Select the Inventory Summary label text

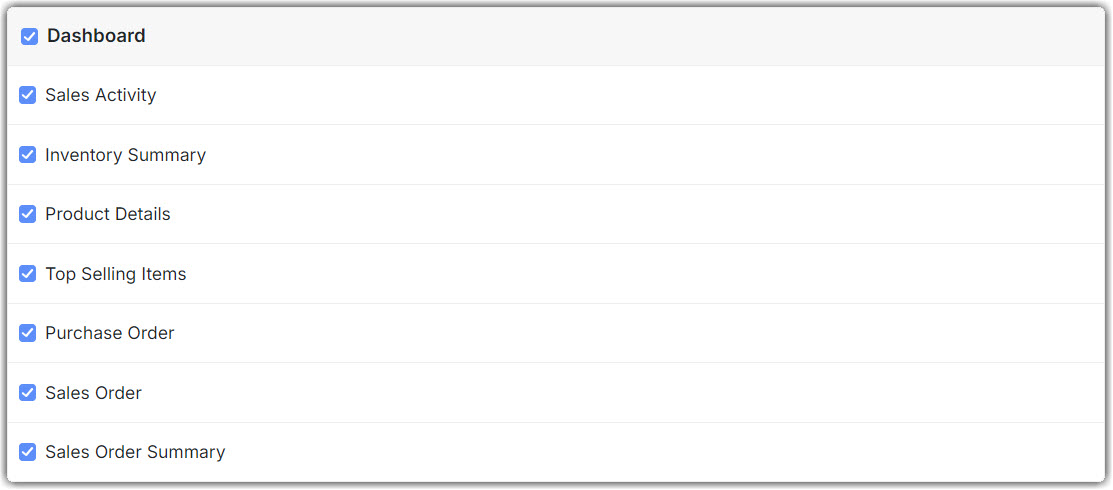point(125,155)
